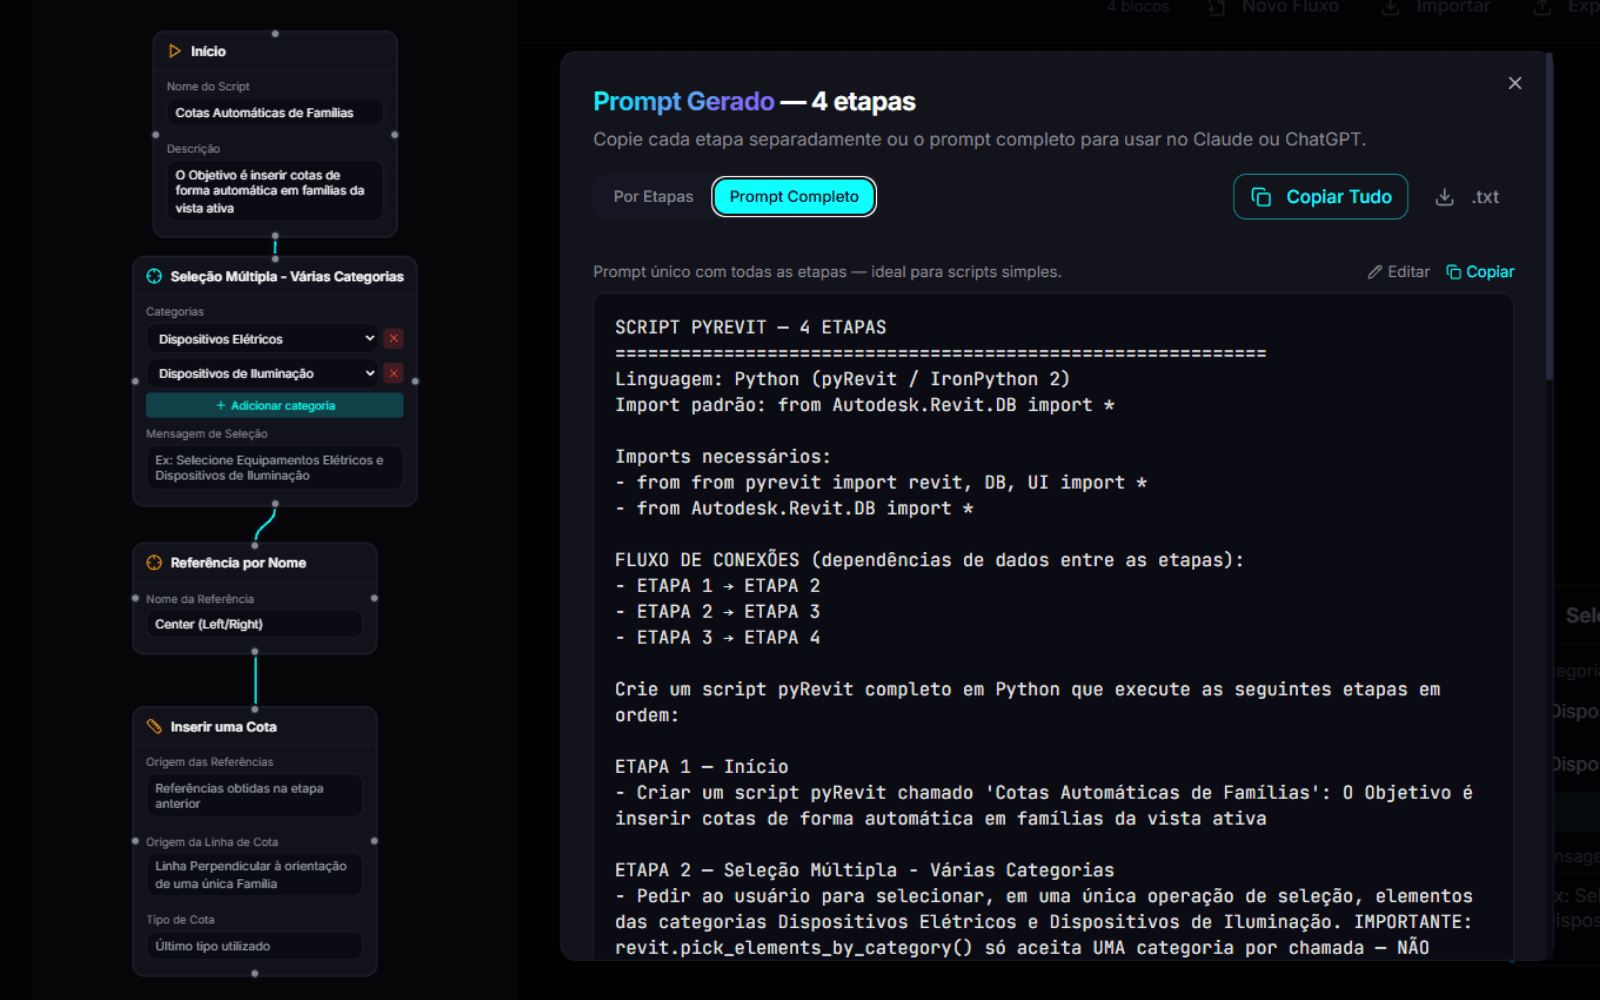The height and width of the screenshot is (1000, 1600).
Task: Click the Importar toolbar button
Action: point(1436,7)
